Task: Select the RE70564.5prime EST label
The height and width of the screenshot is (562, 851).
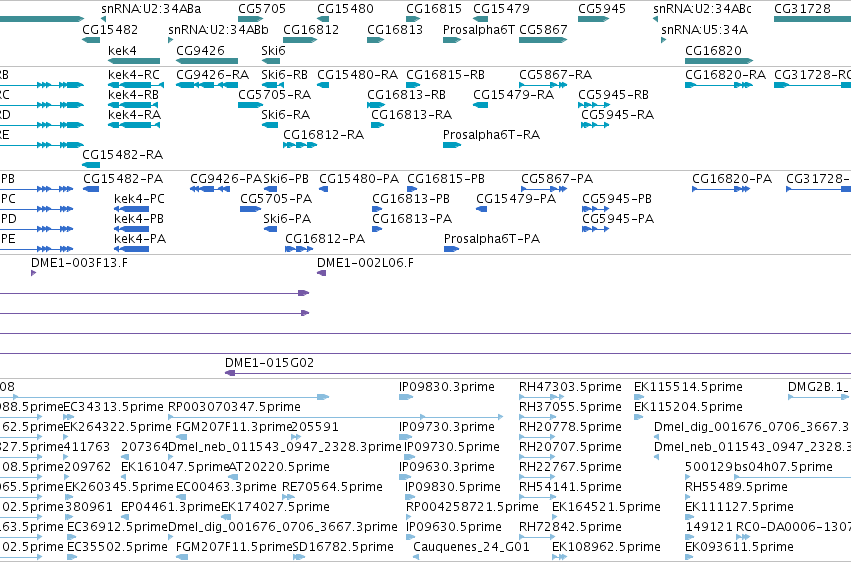Action: [x=332, y=487]
